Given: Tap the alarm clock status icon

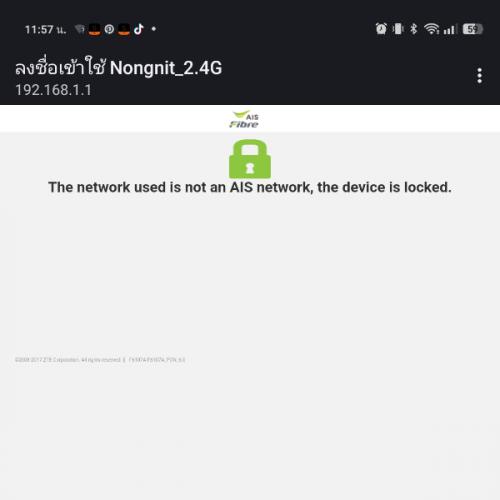Looking at the screenshot, I should (x=381, y=29).
